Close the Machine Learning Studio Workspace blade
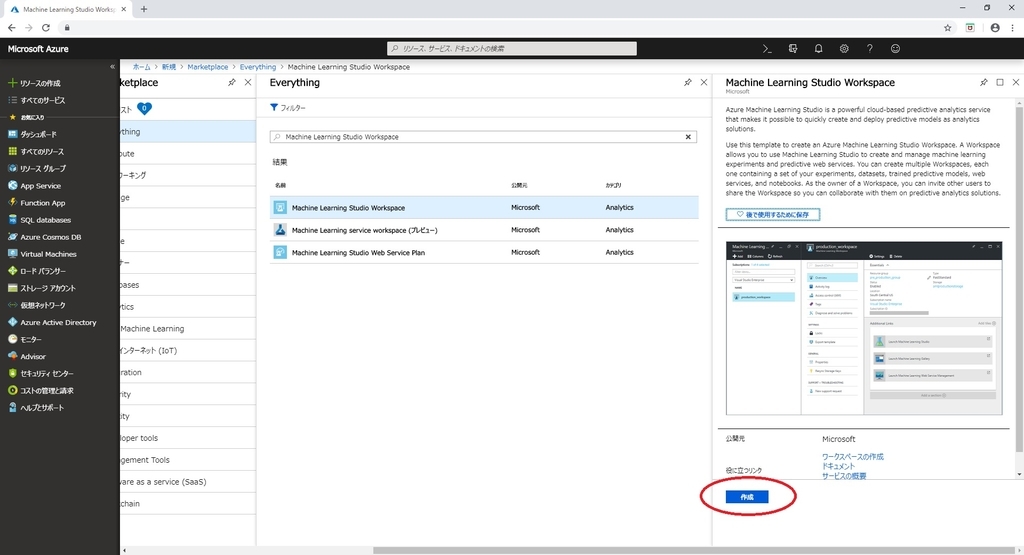The width and height of the screenshot is (1024, 555). [x=1016, y=82]
